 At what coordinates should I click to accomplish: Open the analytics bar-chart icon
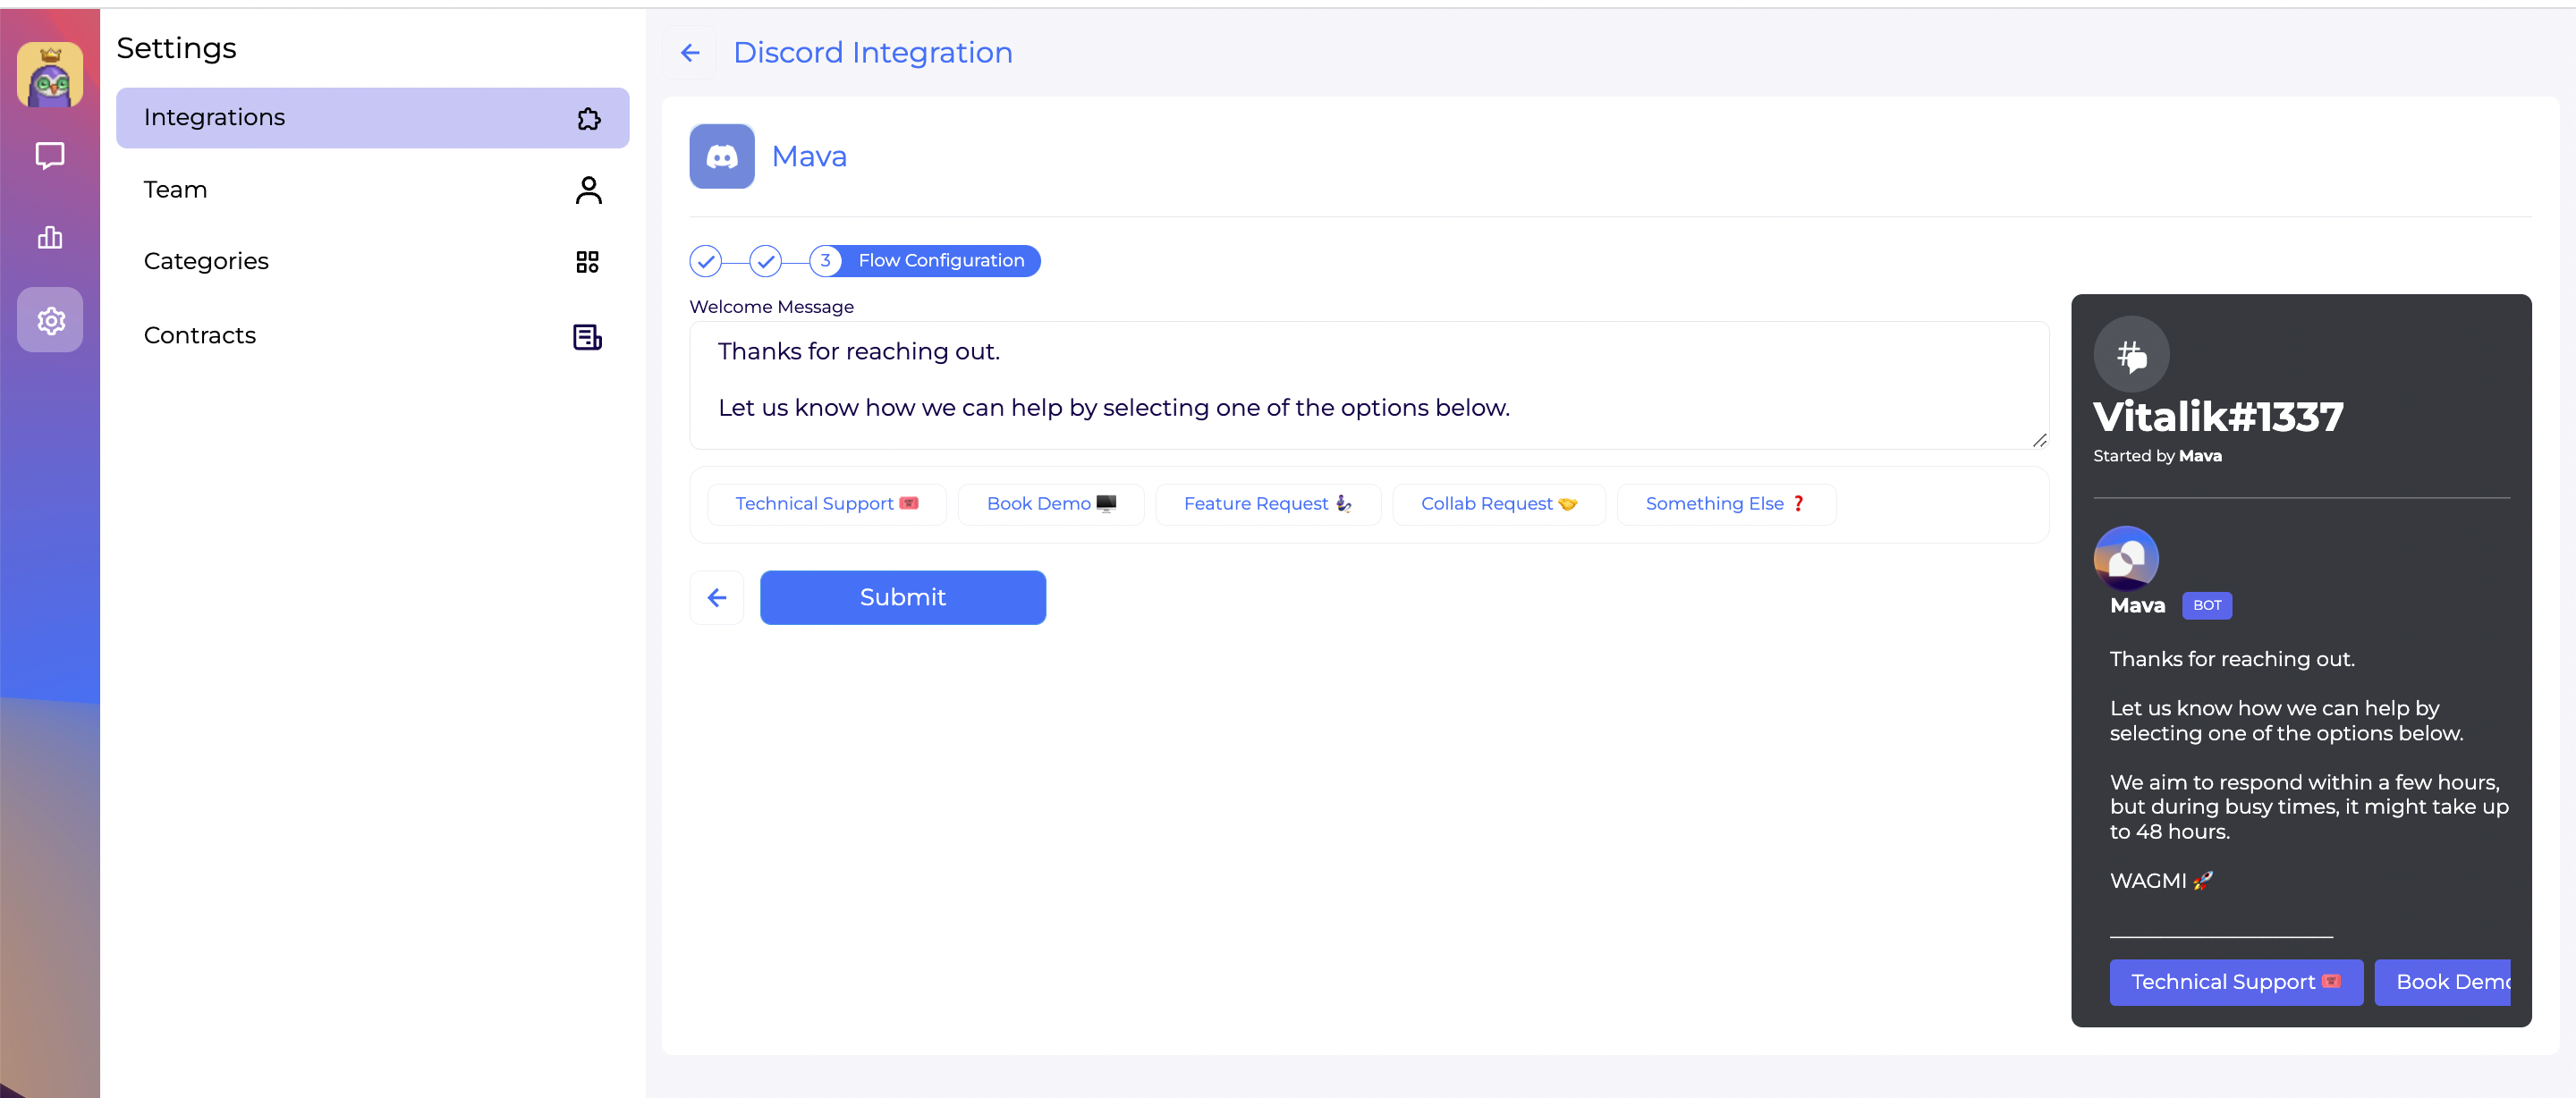point(50,237)
